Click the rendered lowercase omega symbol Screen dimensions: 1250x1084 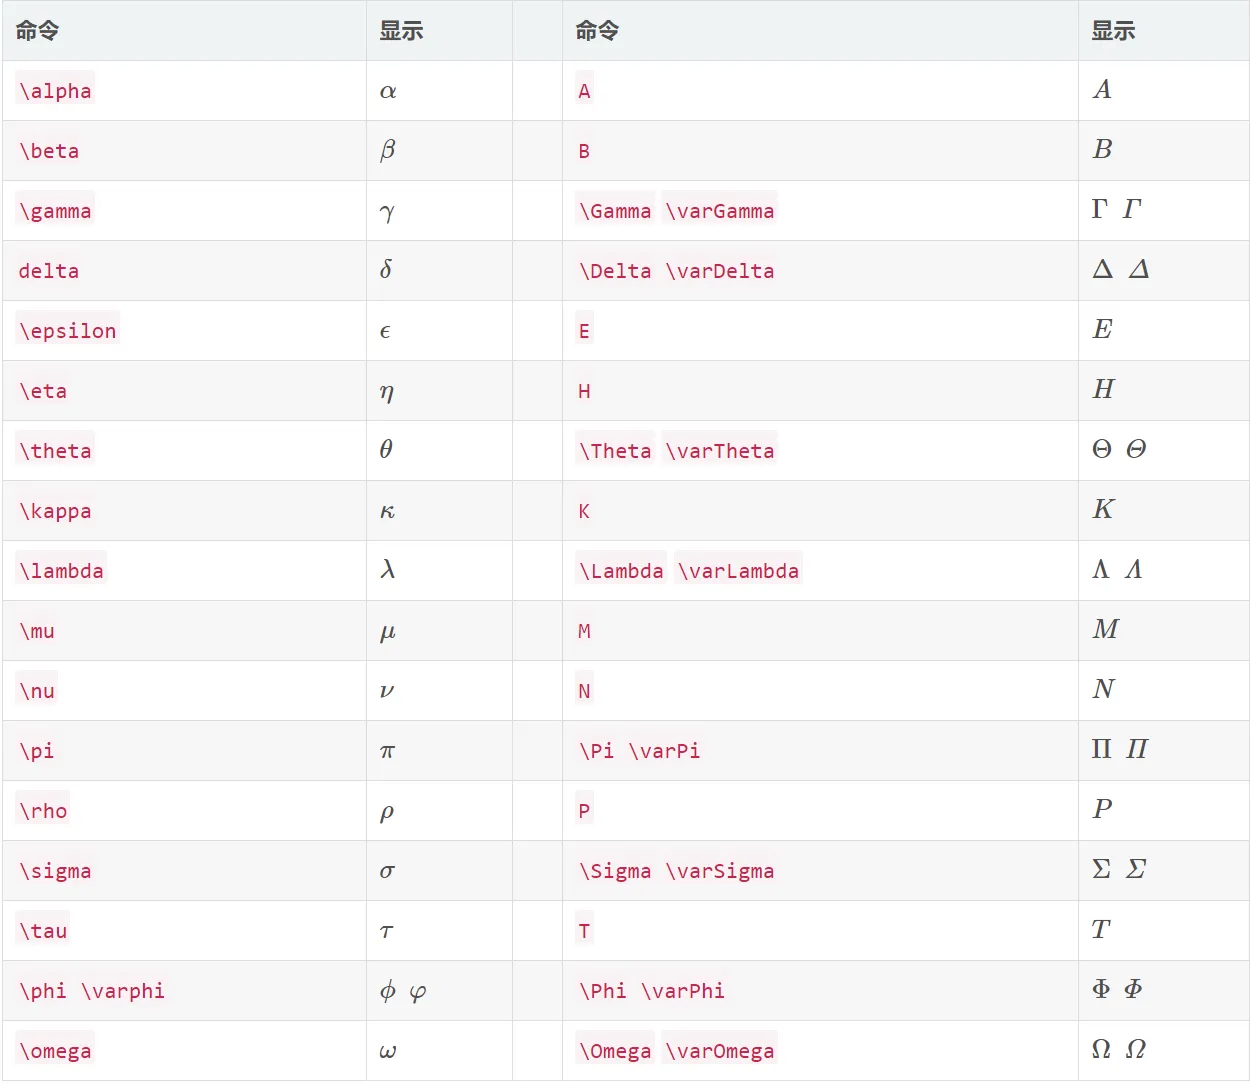[388, 1051]
